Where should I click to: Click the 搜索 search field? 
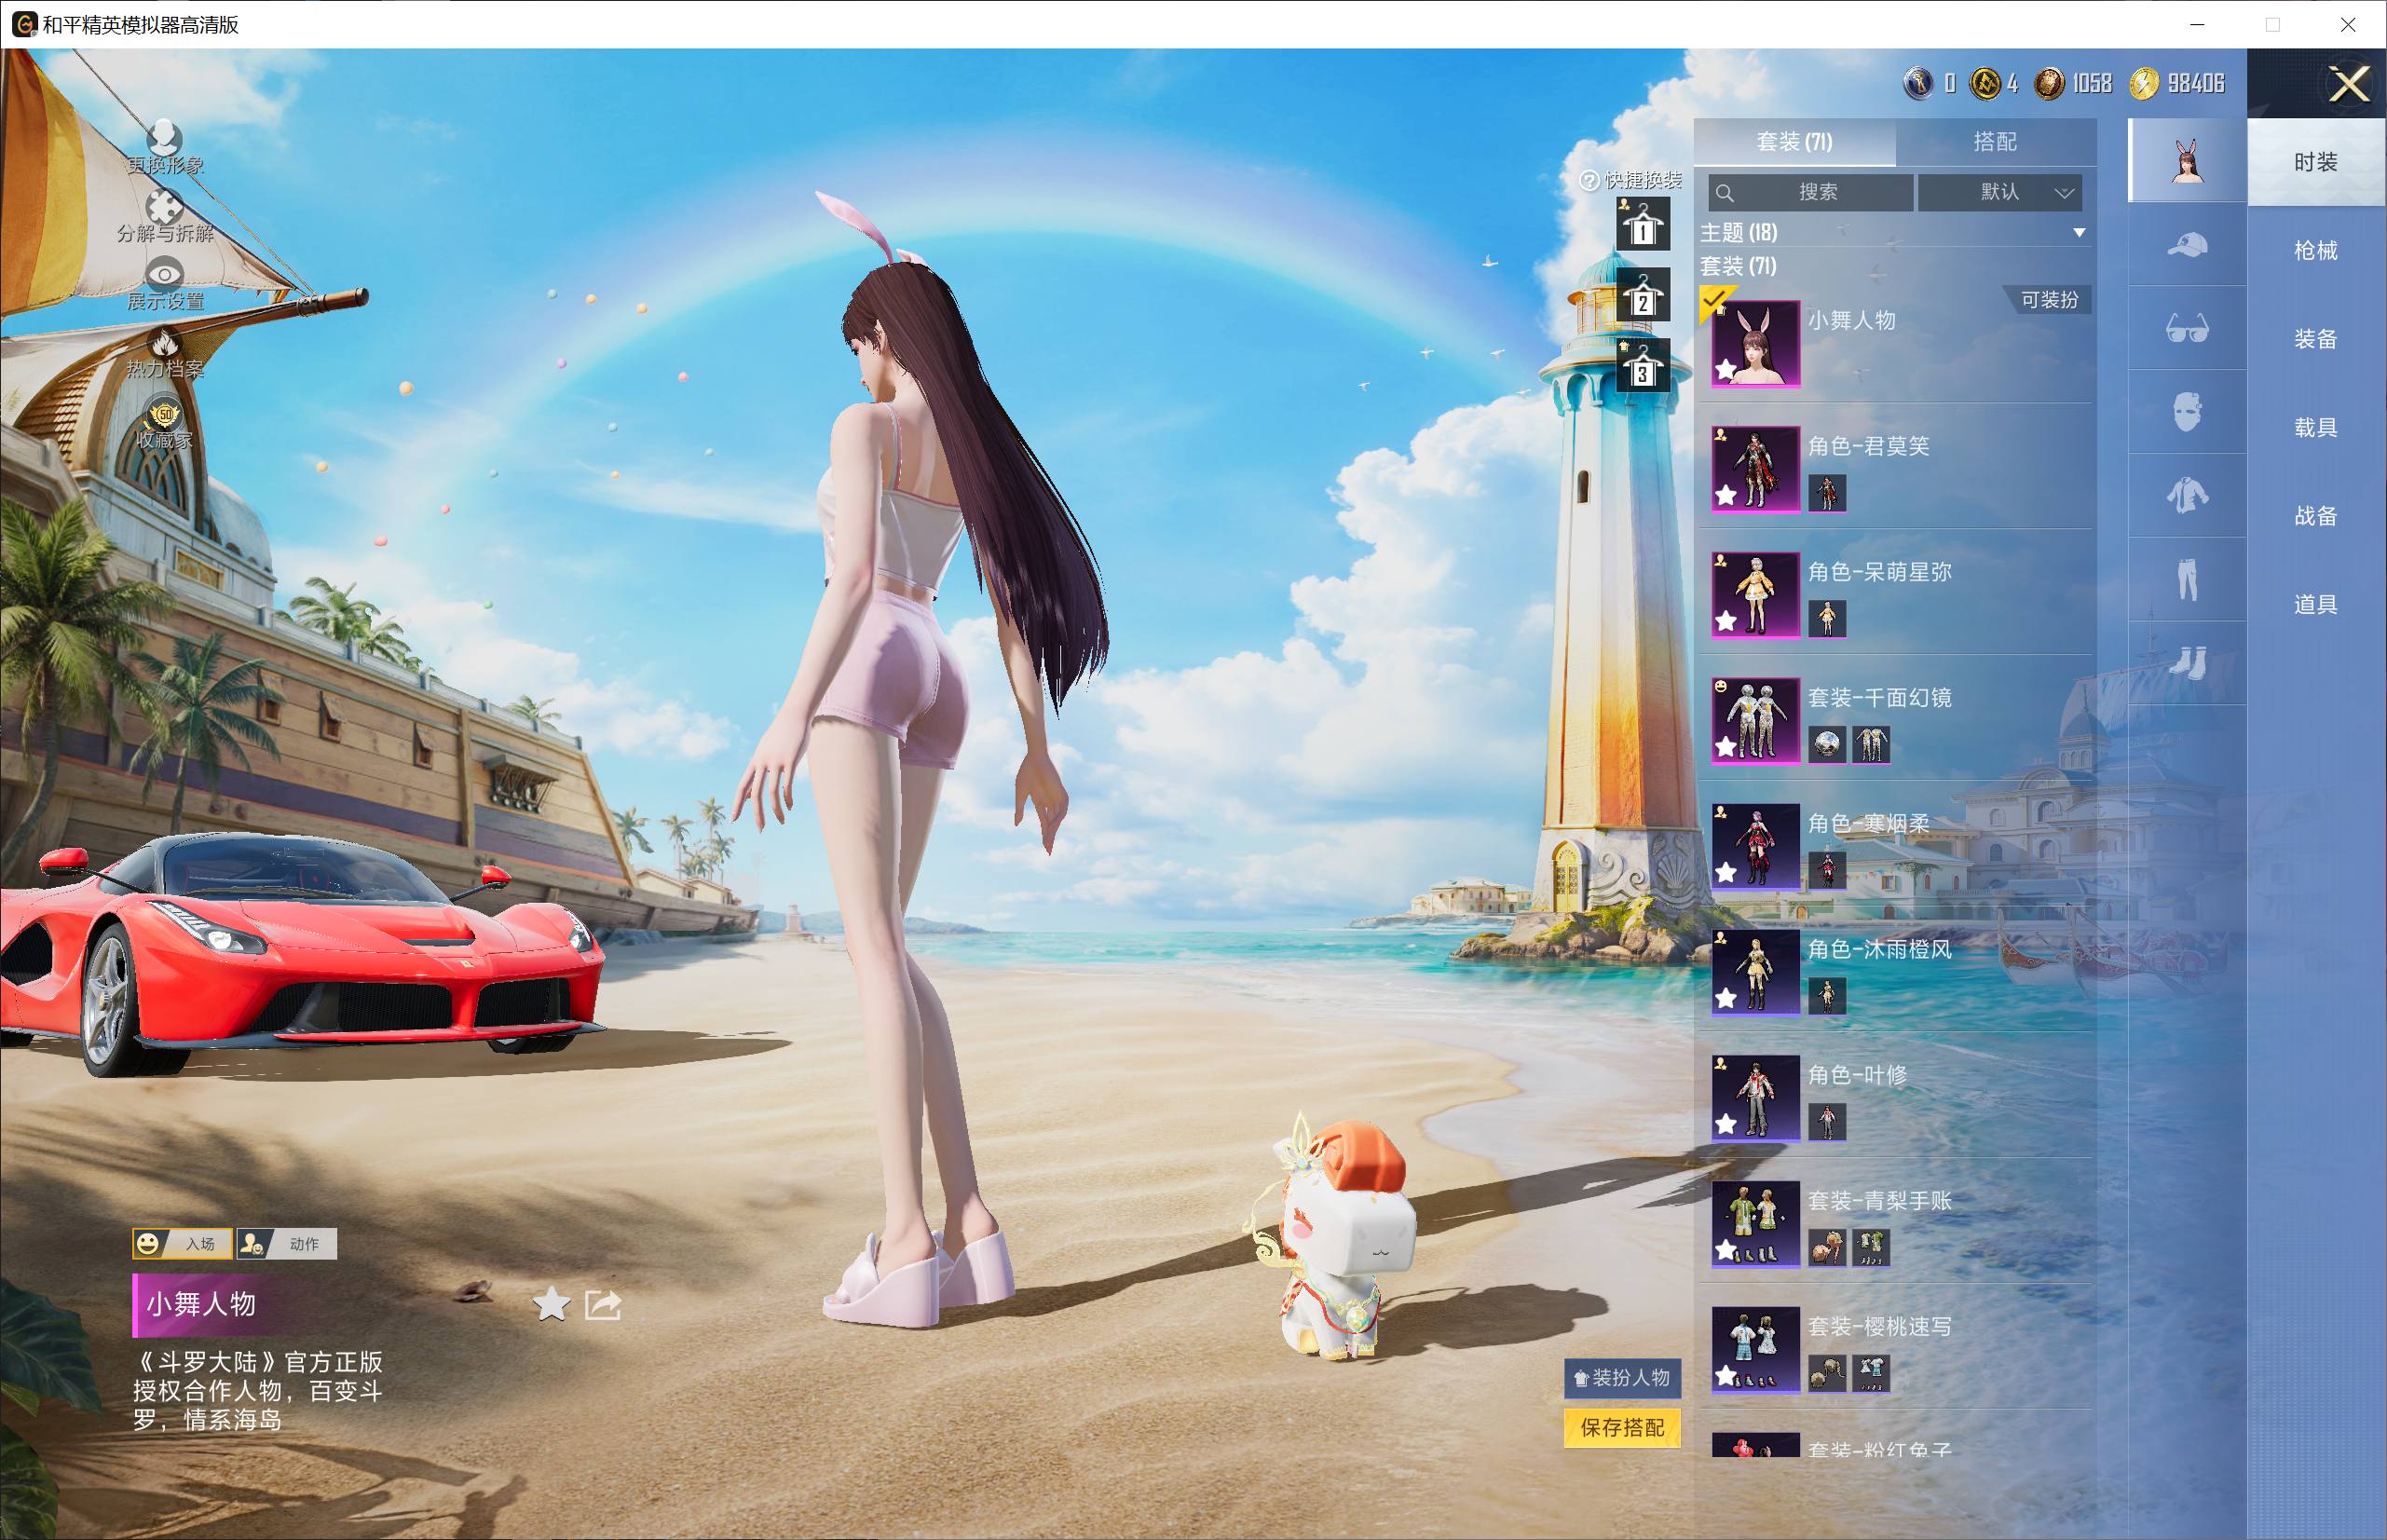(x=1810, y=192)
